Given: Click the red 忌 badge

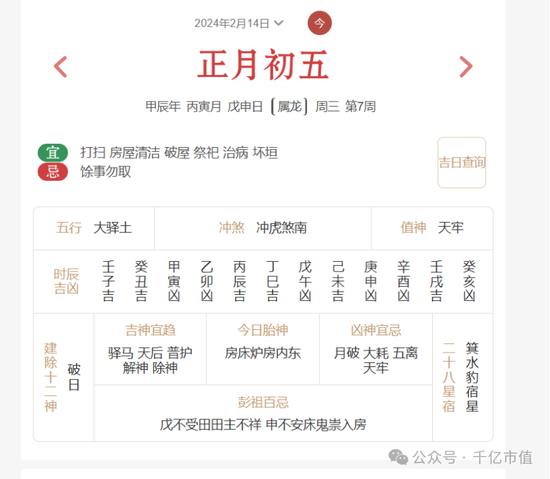Looking at the screenshot, I should (x=53, y=172).
